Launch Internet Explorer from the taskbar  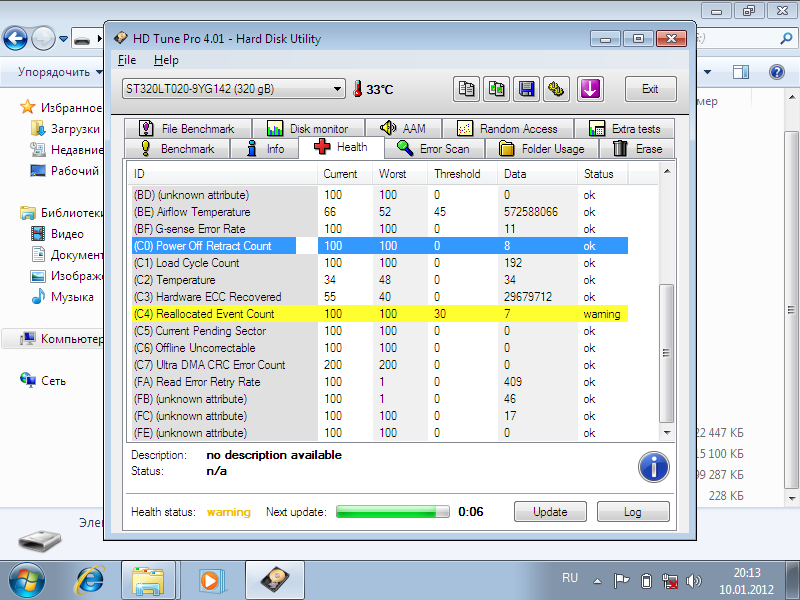click(x=92, y=579)
